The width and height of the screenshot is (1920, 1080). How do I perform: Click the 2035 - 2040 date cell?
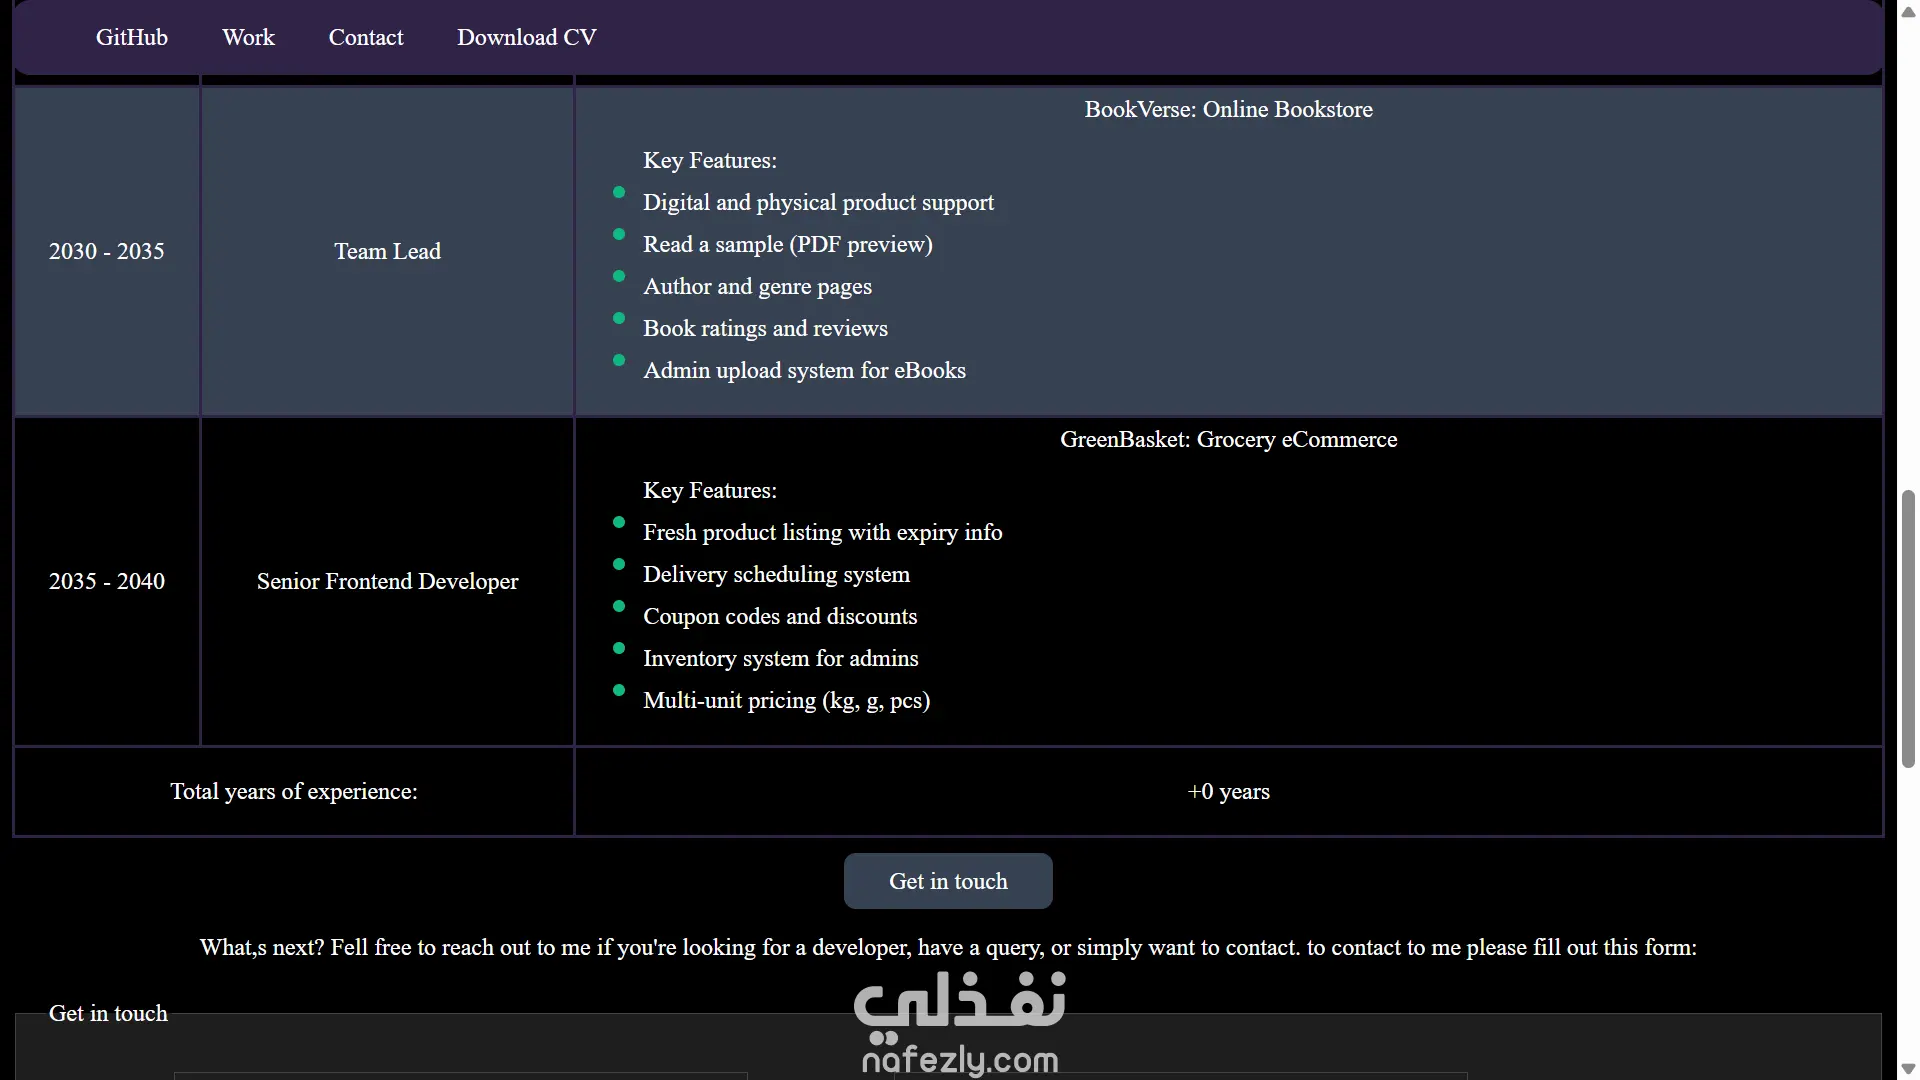tap(106, 581)
